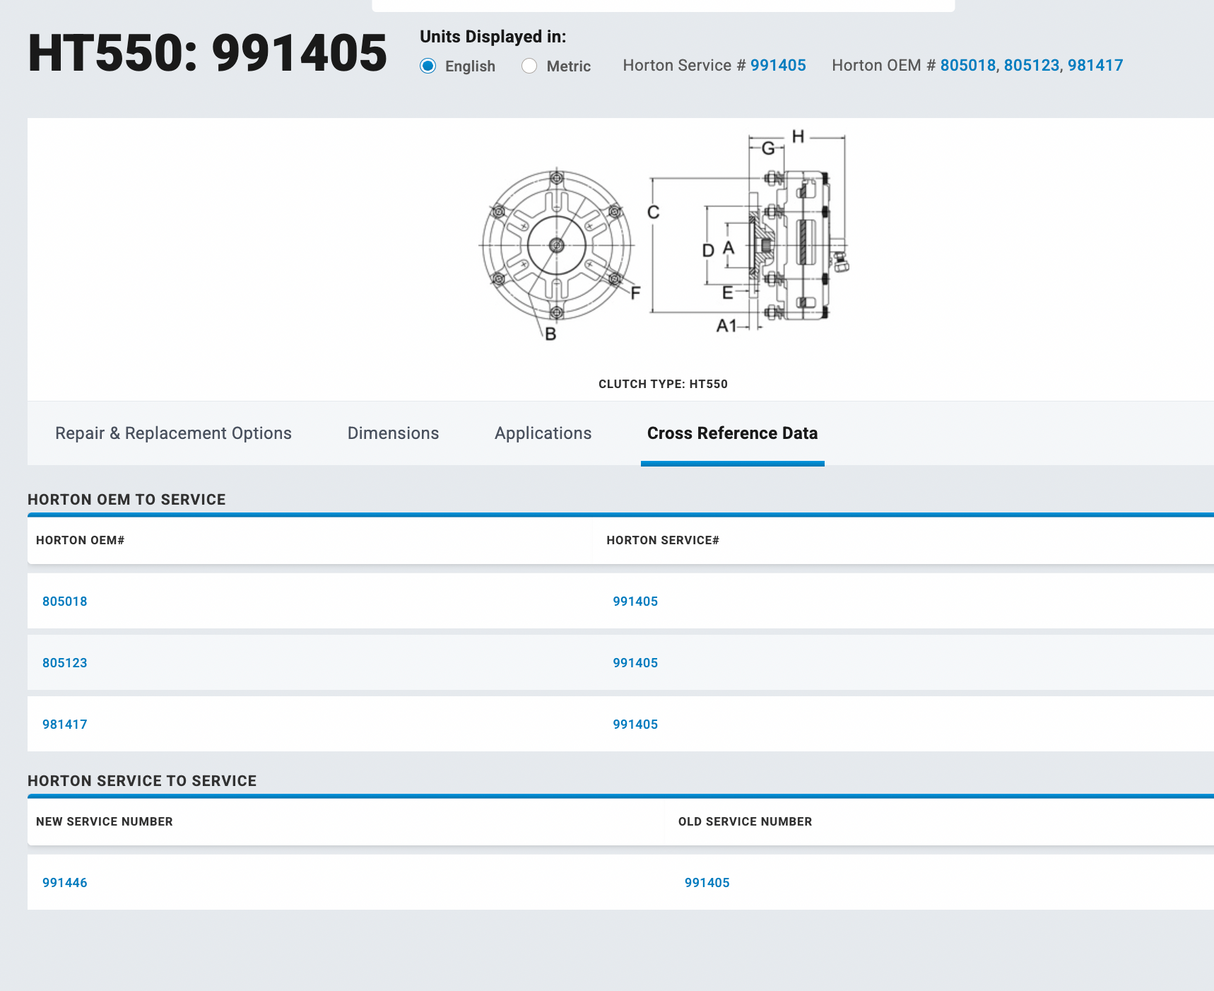Click 805123 in the Horton OEM# column
The height and width of the screenshot is (991, 1214).
point(65,663)
